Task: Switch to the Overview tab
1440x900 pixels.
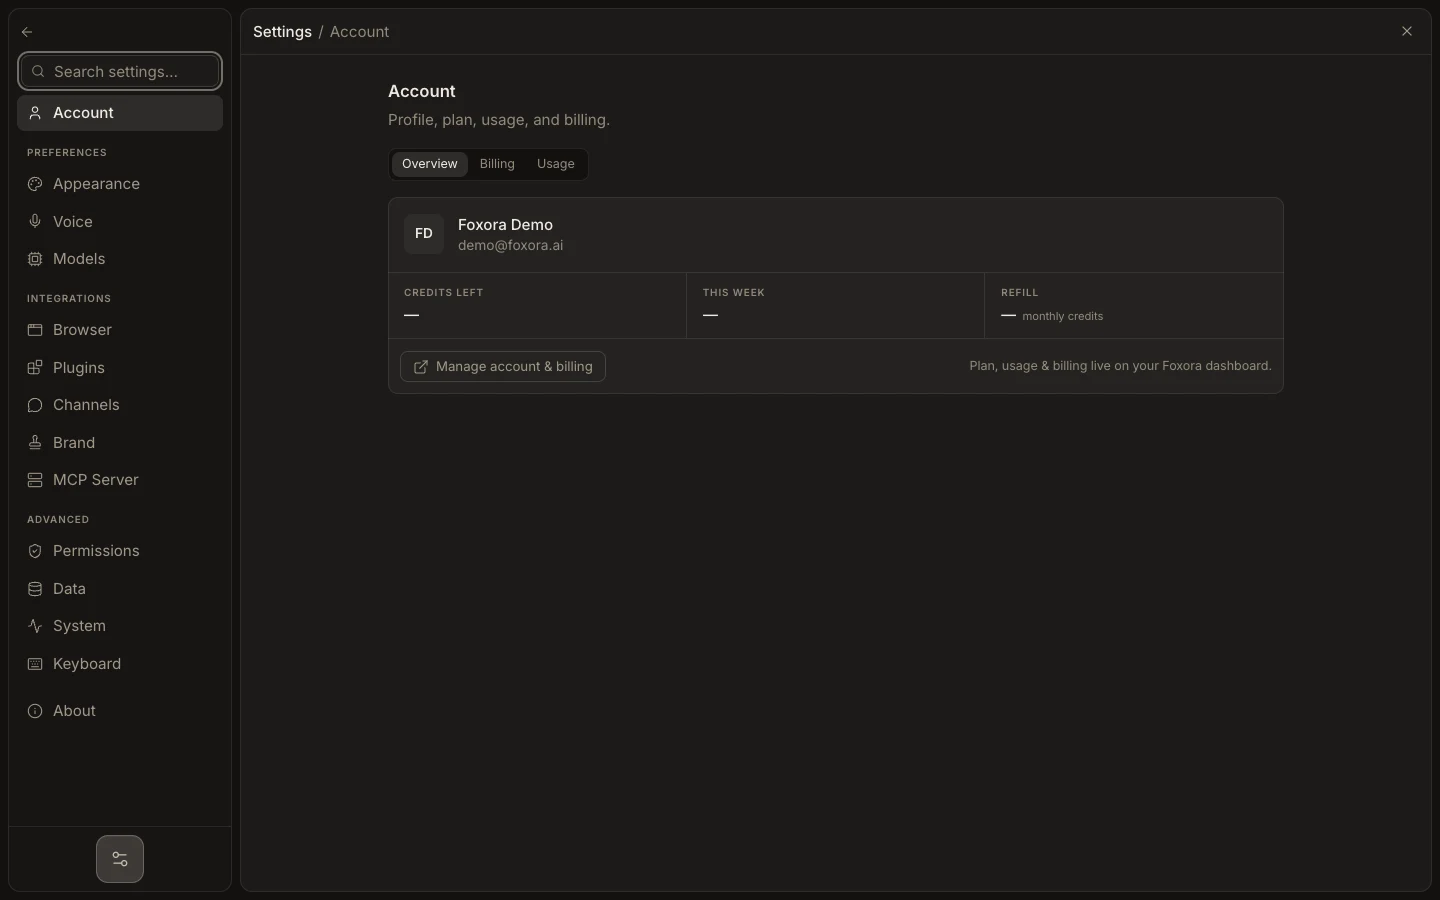Action: (x=430, y=164)
